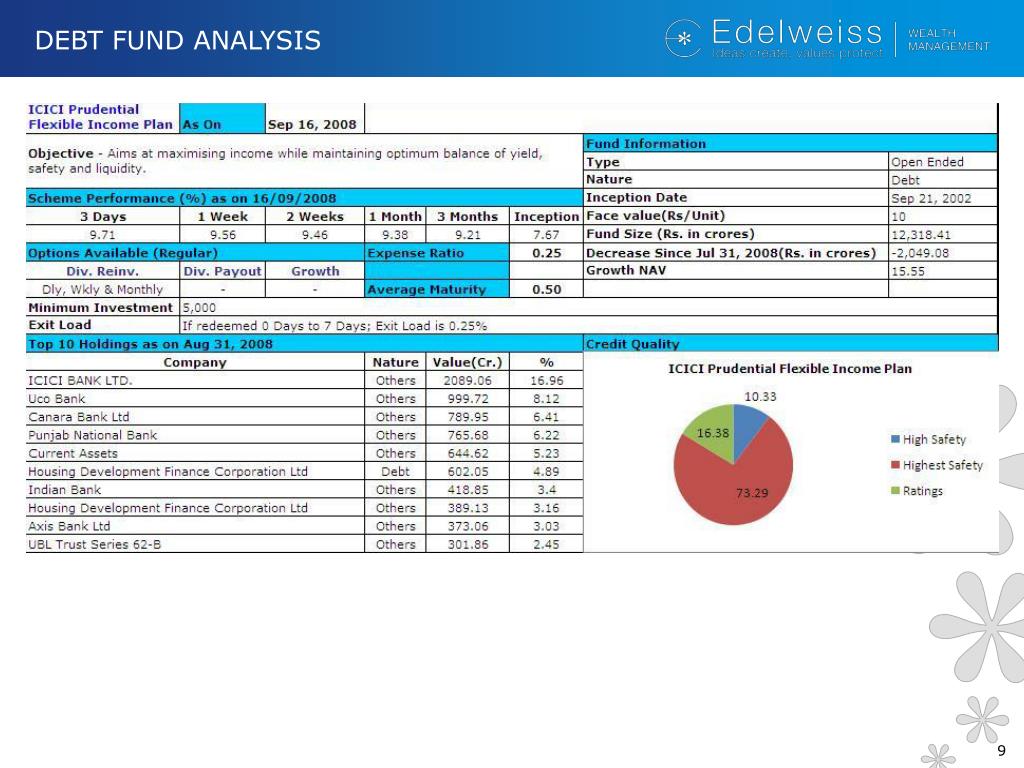This screenshot has width=1024, height=768.
Task: Click the Company column header
Action: 195,362
